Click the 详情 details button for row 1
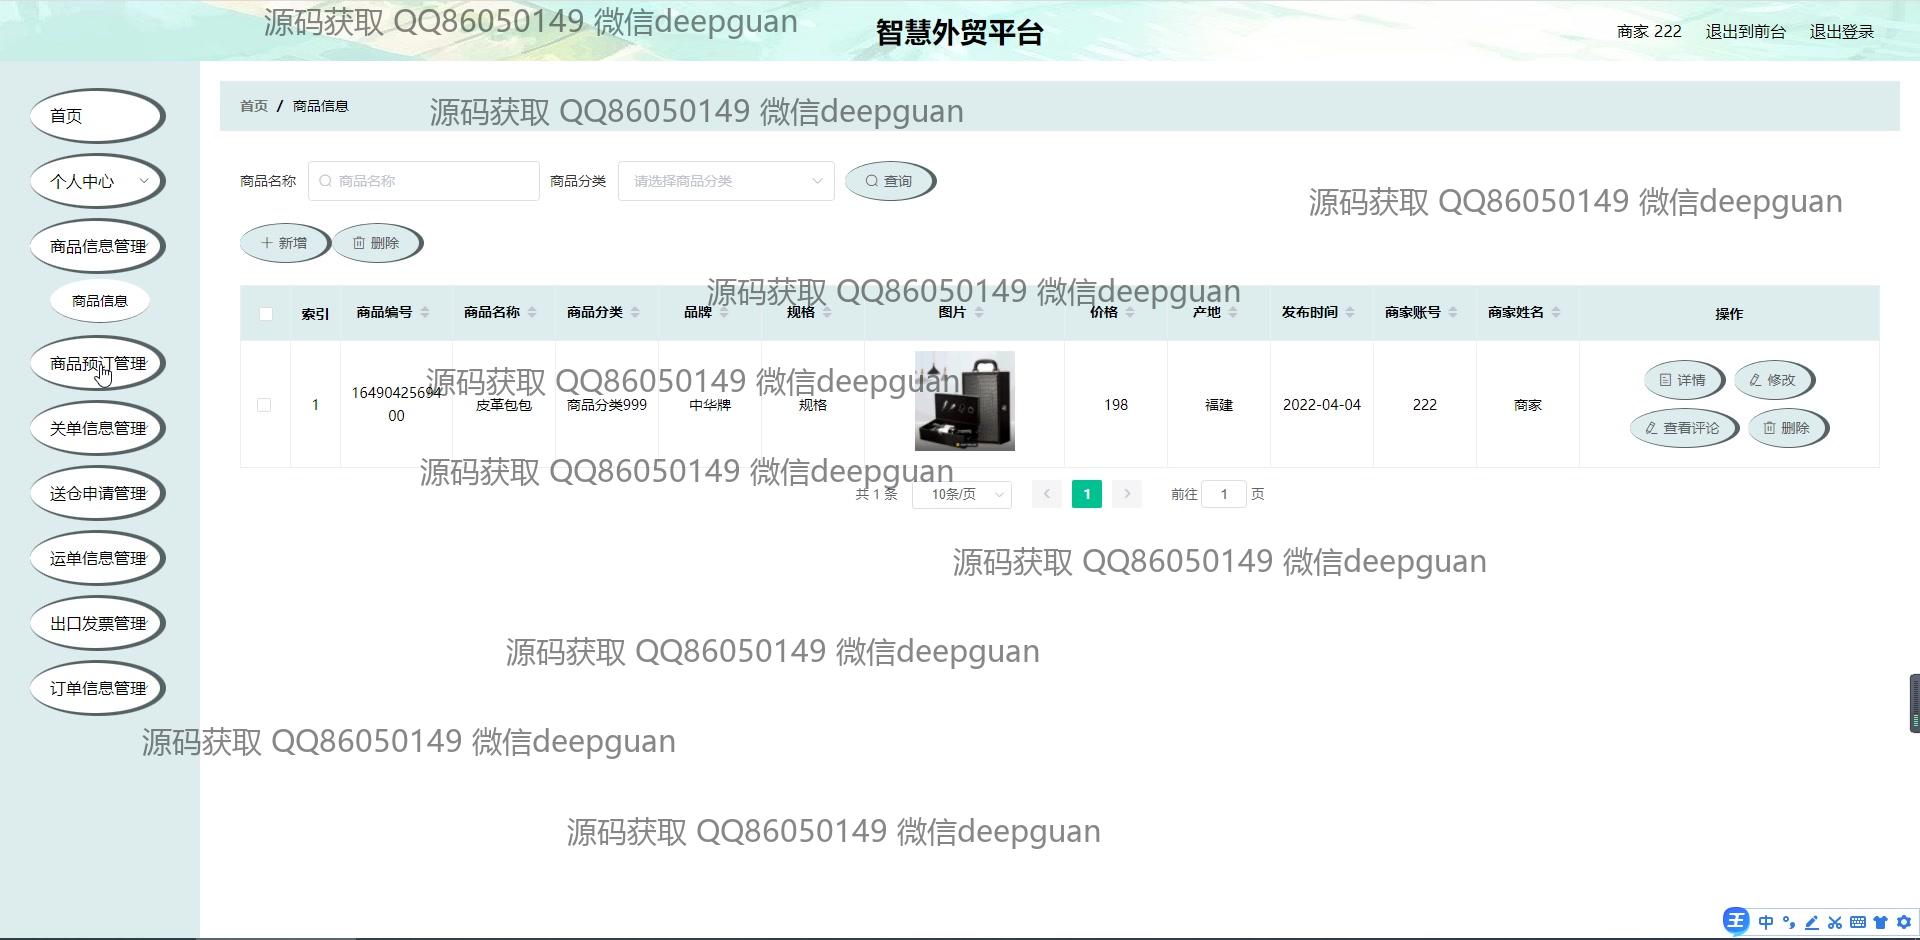This screenshot has height=940, width=1920. click(x=1683, y=380)
